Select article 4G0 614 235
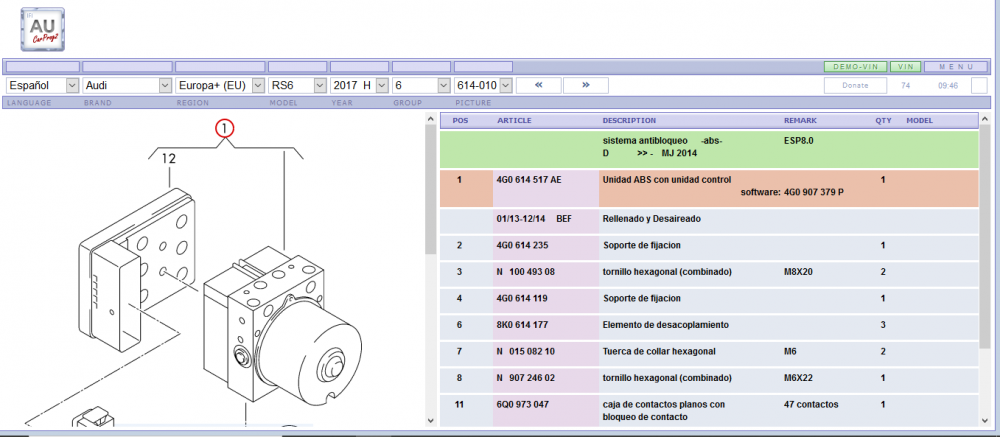Viewport: 1000px width, 437px height. click(522, 245)
